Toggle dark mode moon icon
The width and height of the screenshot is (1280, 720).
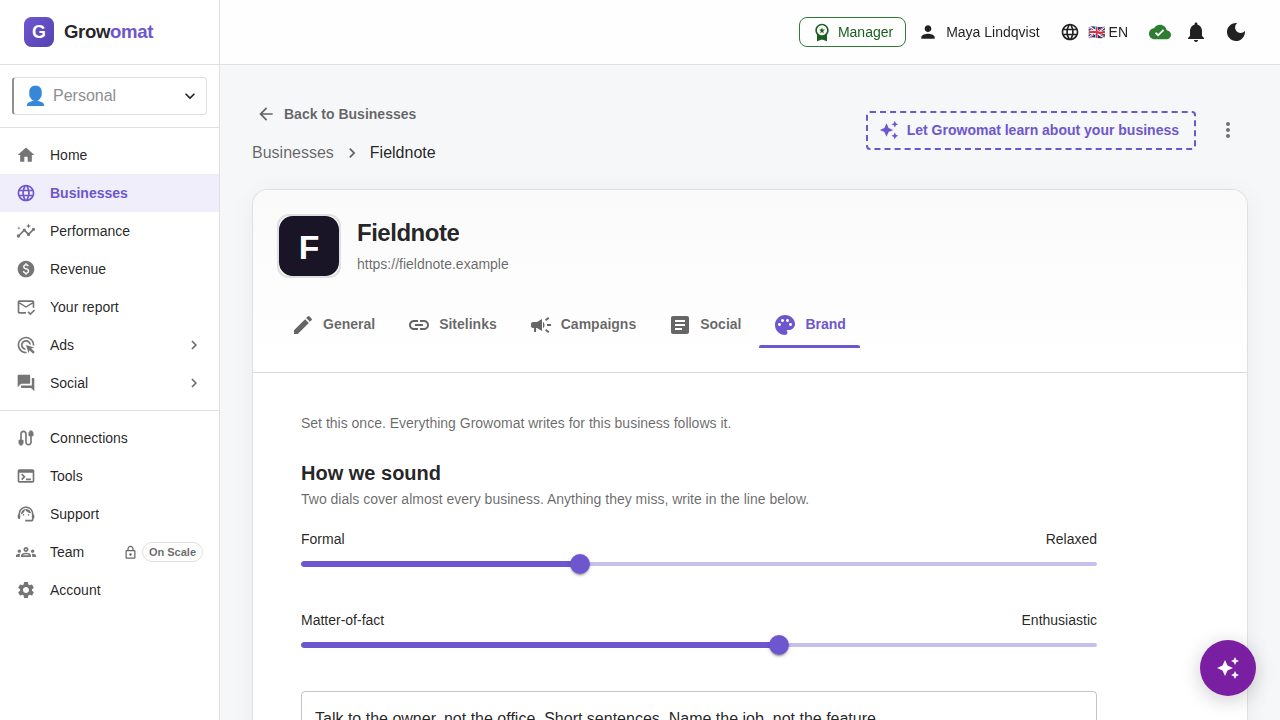pos(1236,32)
